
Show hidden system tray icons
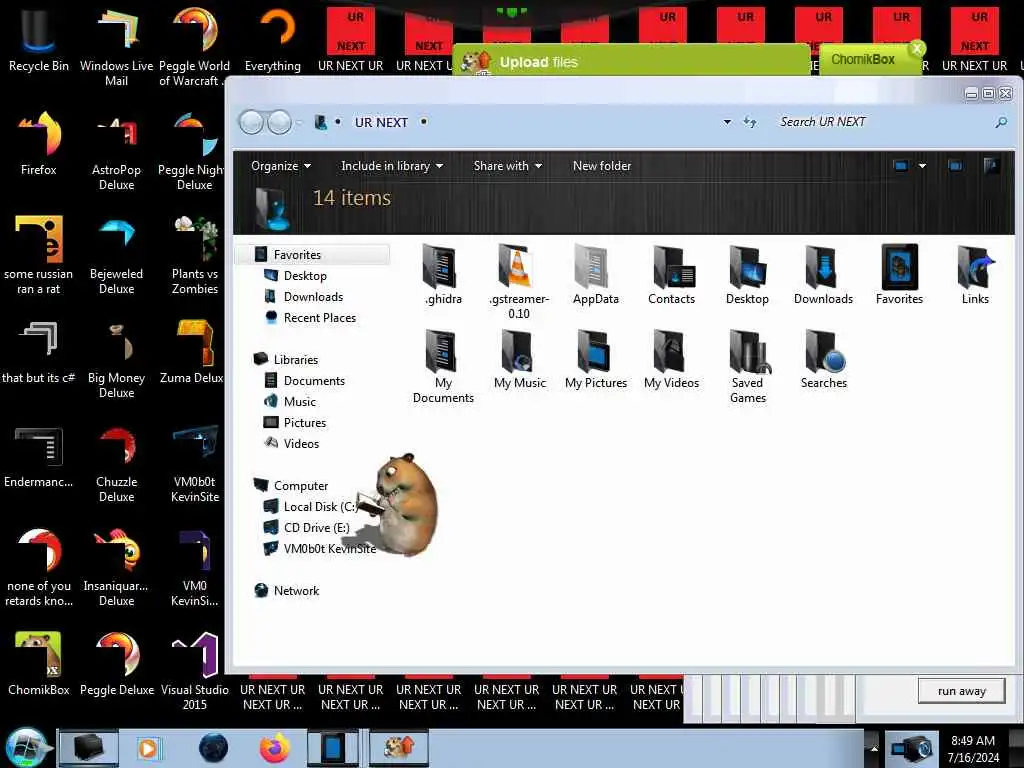[874, 748]
